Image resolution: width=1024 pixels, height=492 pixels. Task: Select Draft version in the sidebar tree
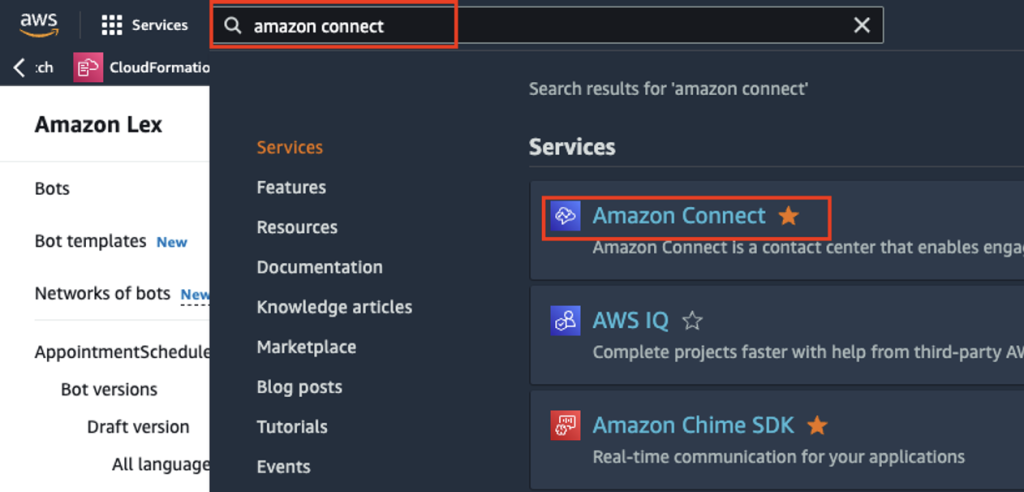138,427
